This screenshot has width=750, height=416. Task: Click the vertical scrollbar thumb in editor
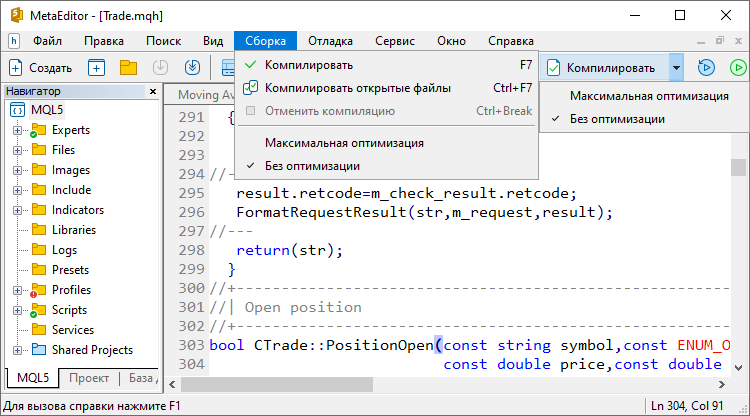click(739, 167)
